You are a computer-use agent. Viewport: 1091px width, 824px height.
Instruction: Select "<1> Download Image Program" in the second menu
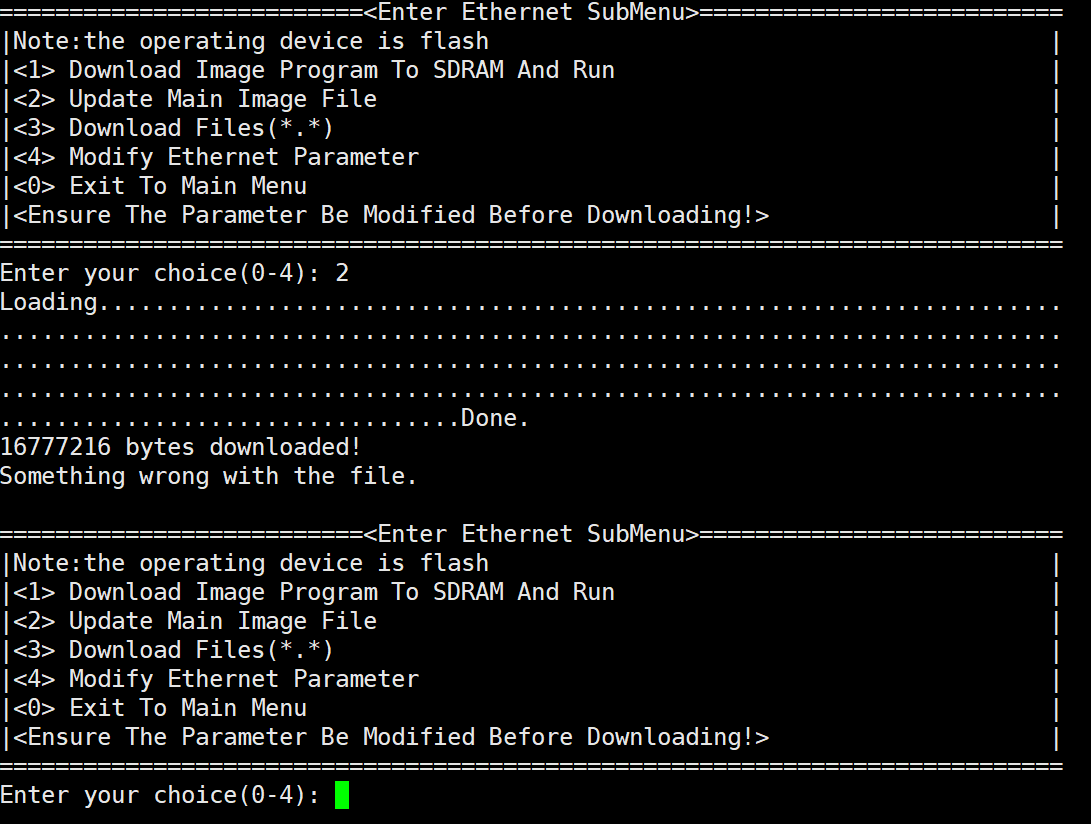313,592
